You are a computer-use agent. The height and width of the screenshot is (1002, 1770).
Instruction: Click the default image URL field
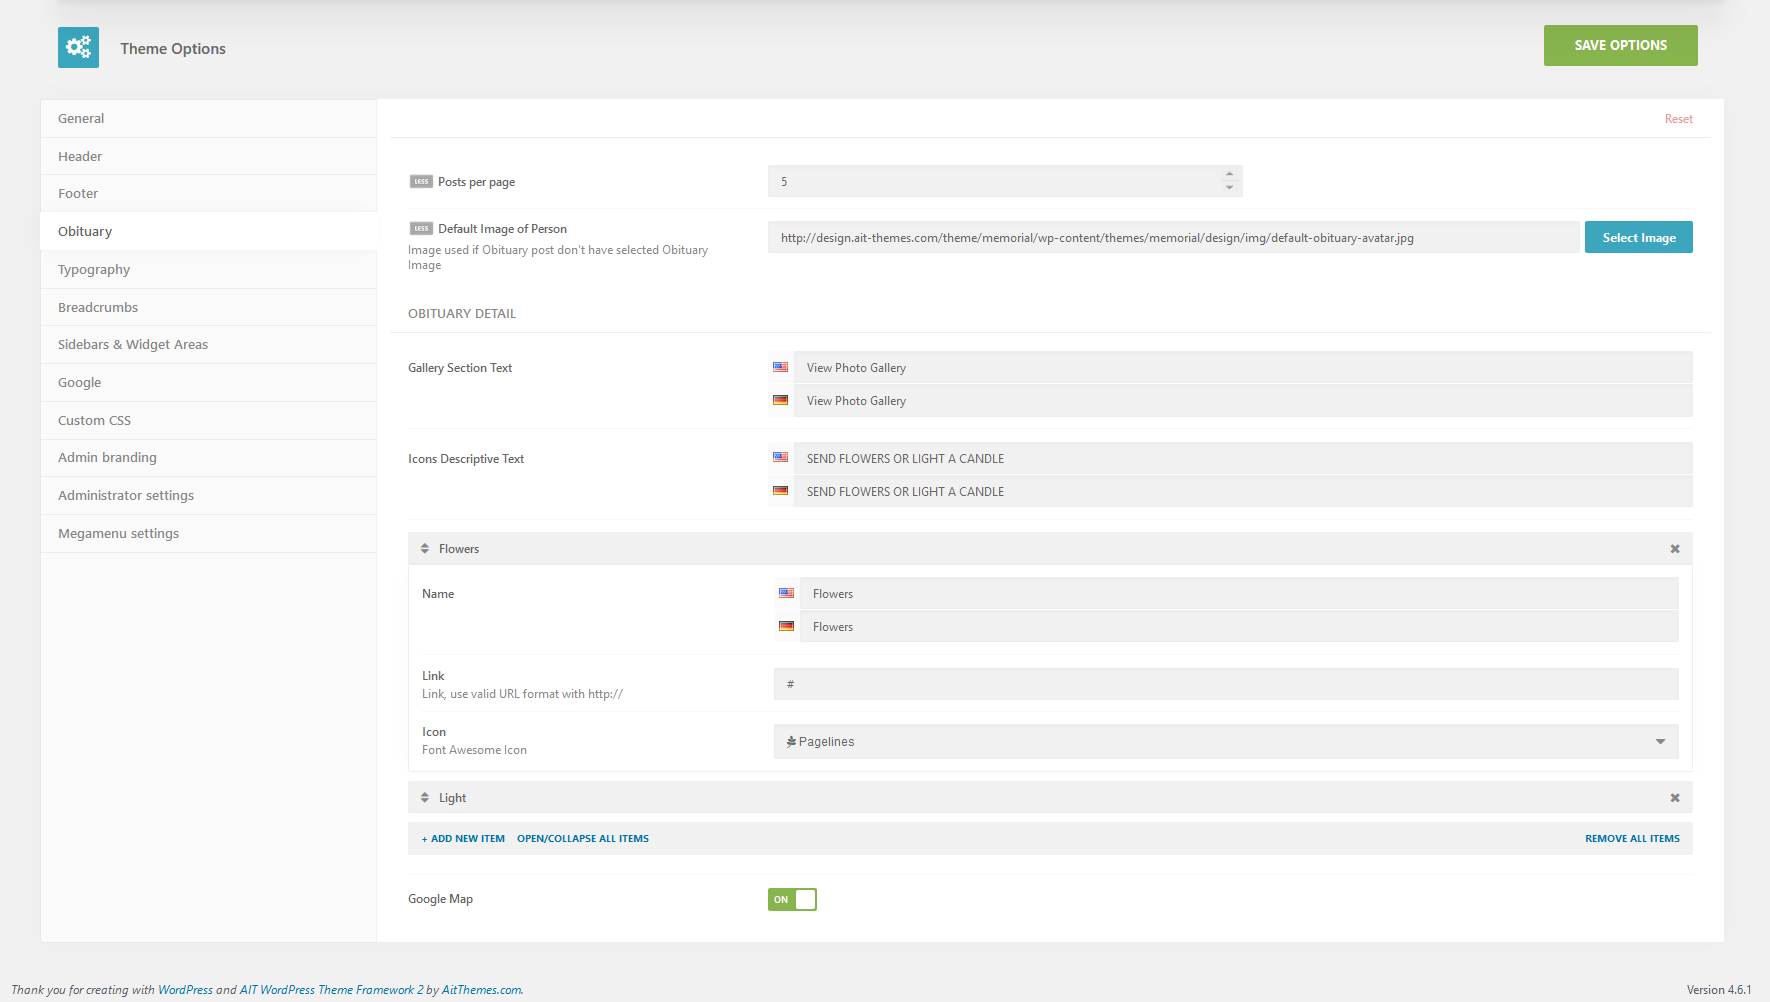(x=1174, y=237)
